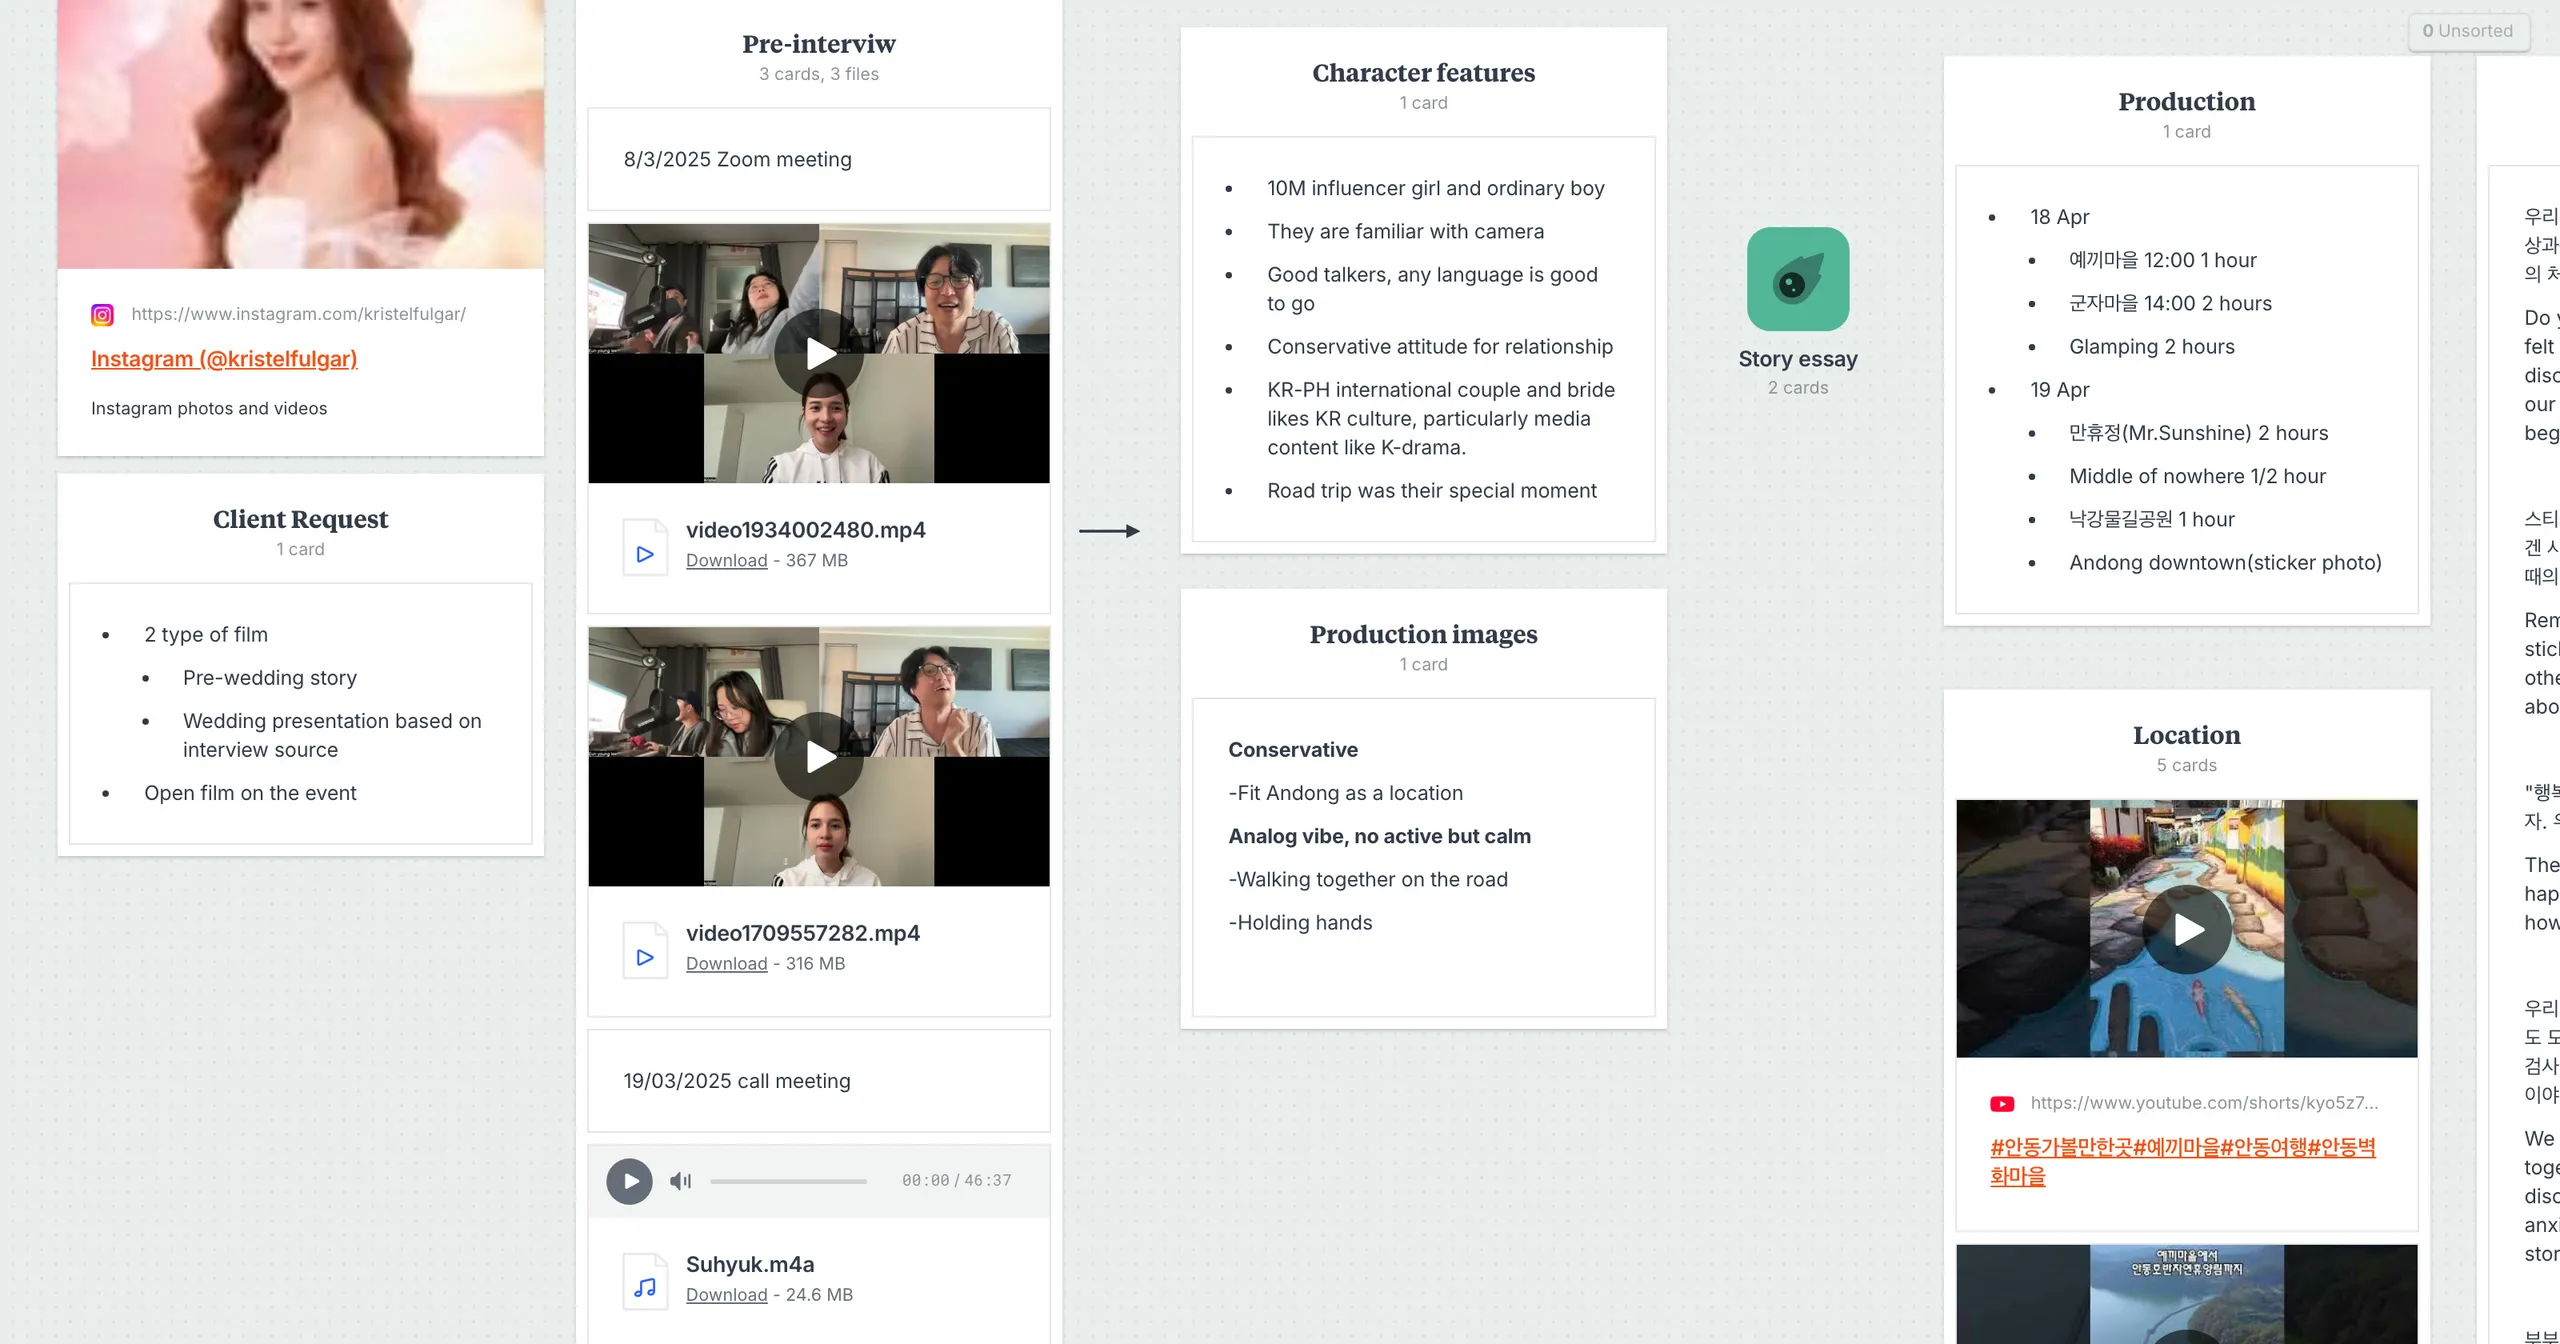Open the 8/3/2025 Zoom meeting note

(x=819, y=160)
